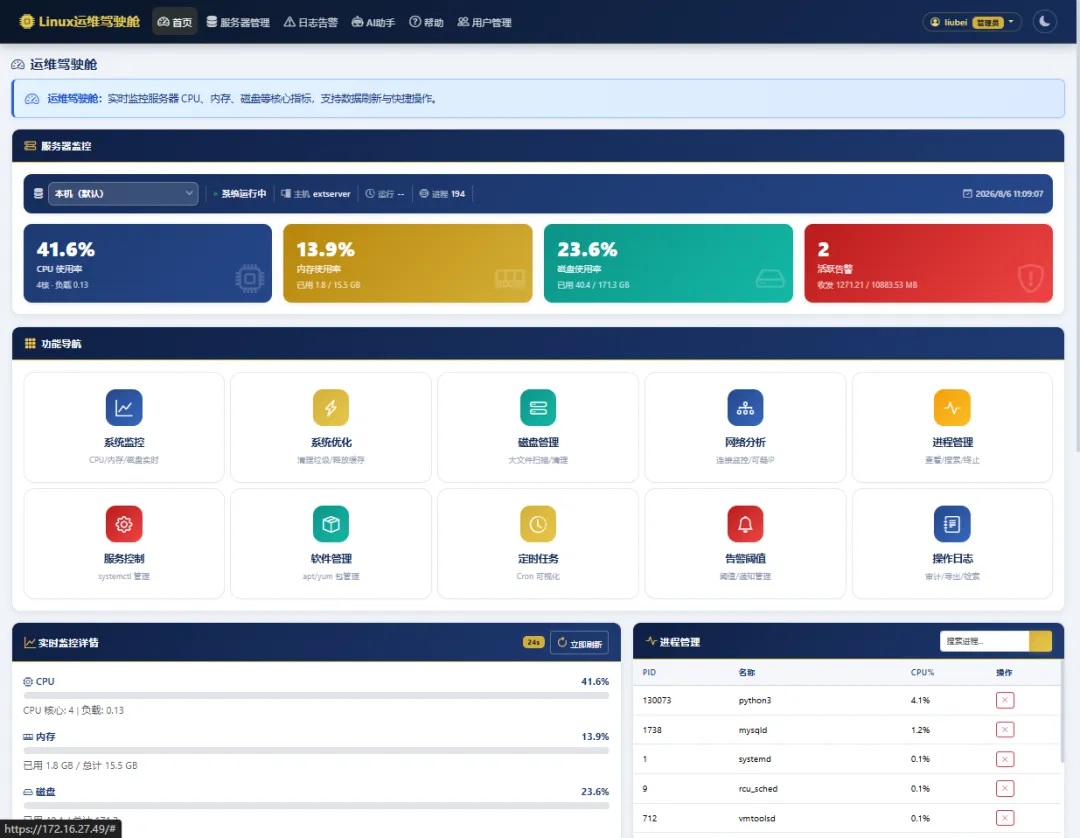1080x838 pixels.
Task: Click the CPU% column header
Action: click(x=922, y=672)
